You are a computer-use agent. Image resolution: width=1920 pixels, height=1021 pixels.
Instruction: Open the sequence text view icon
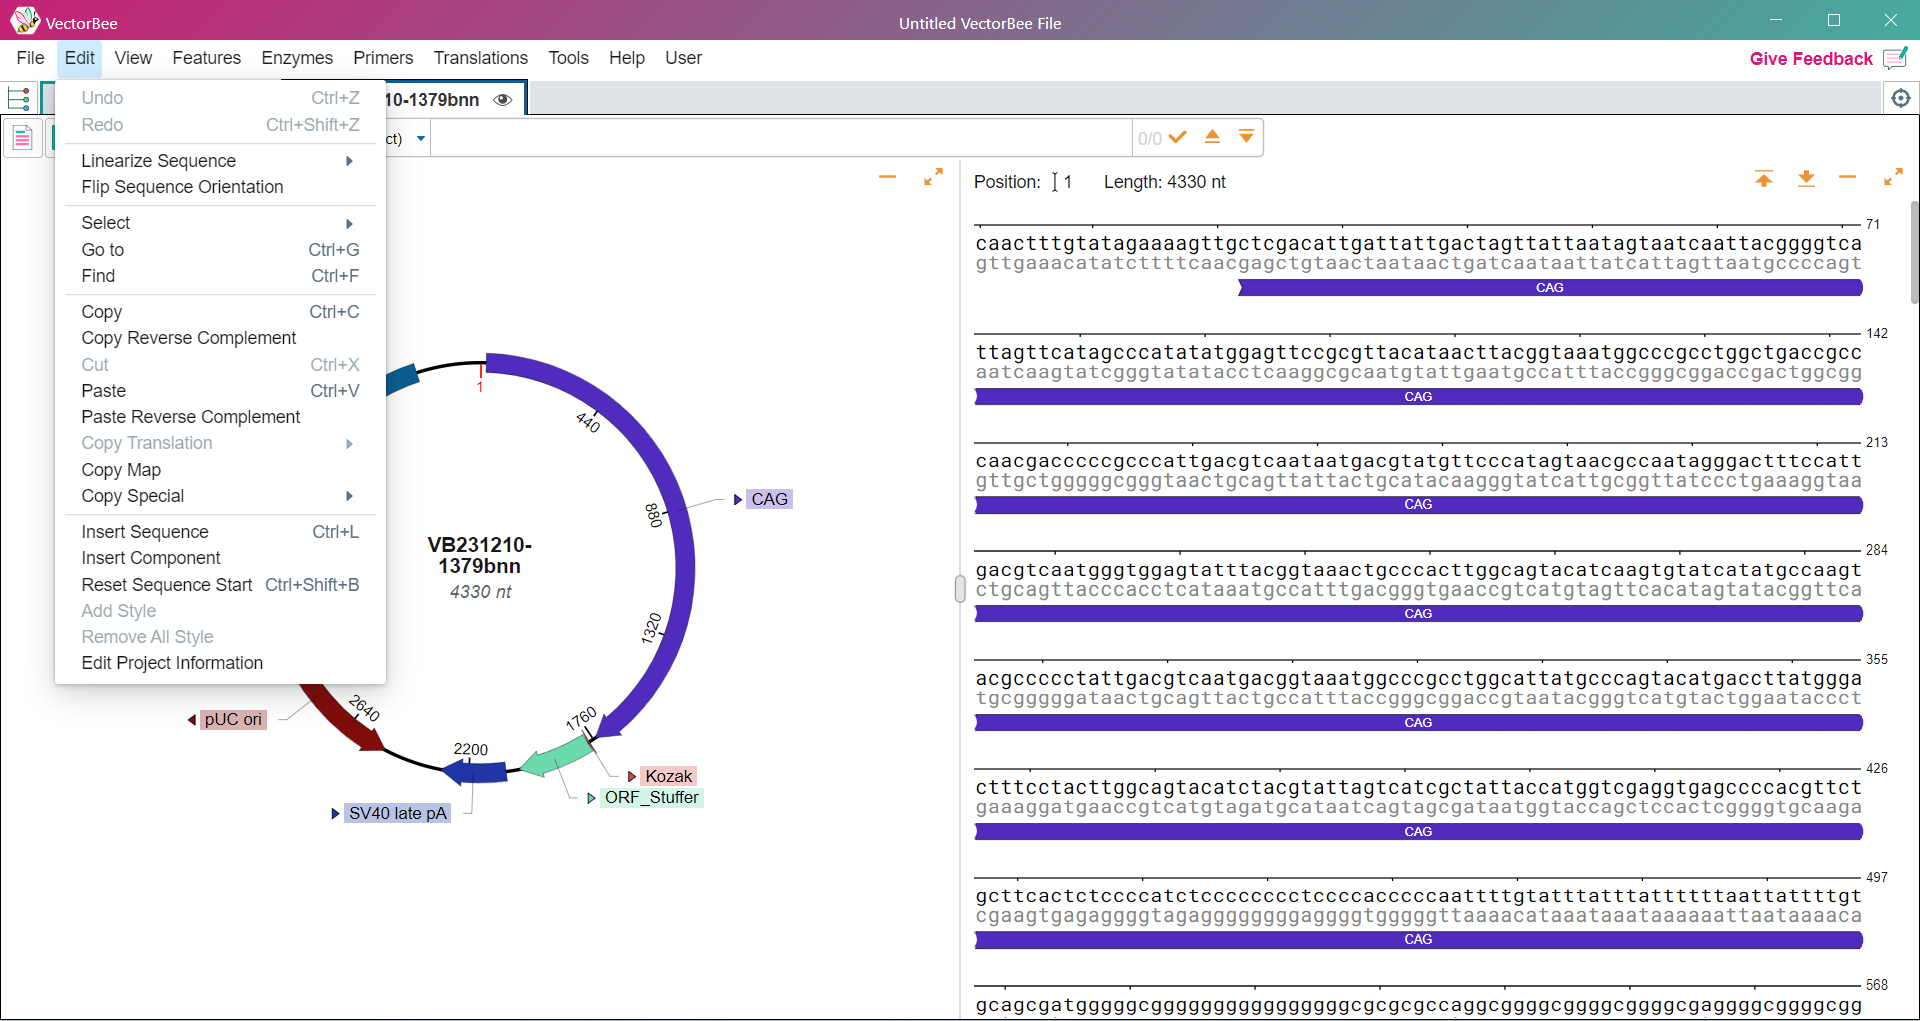click(22, 138)
